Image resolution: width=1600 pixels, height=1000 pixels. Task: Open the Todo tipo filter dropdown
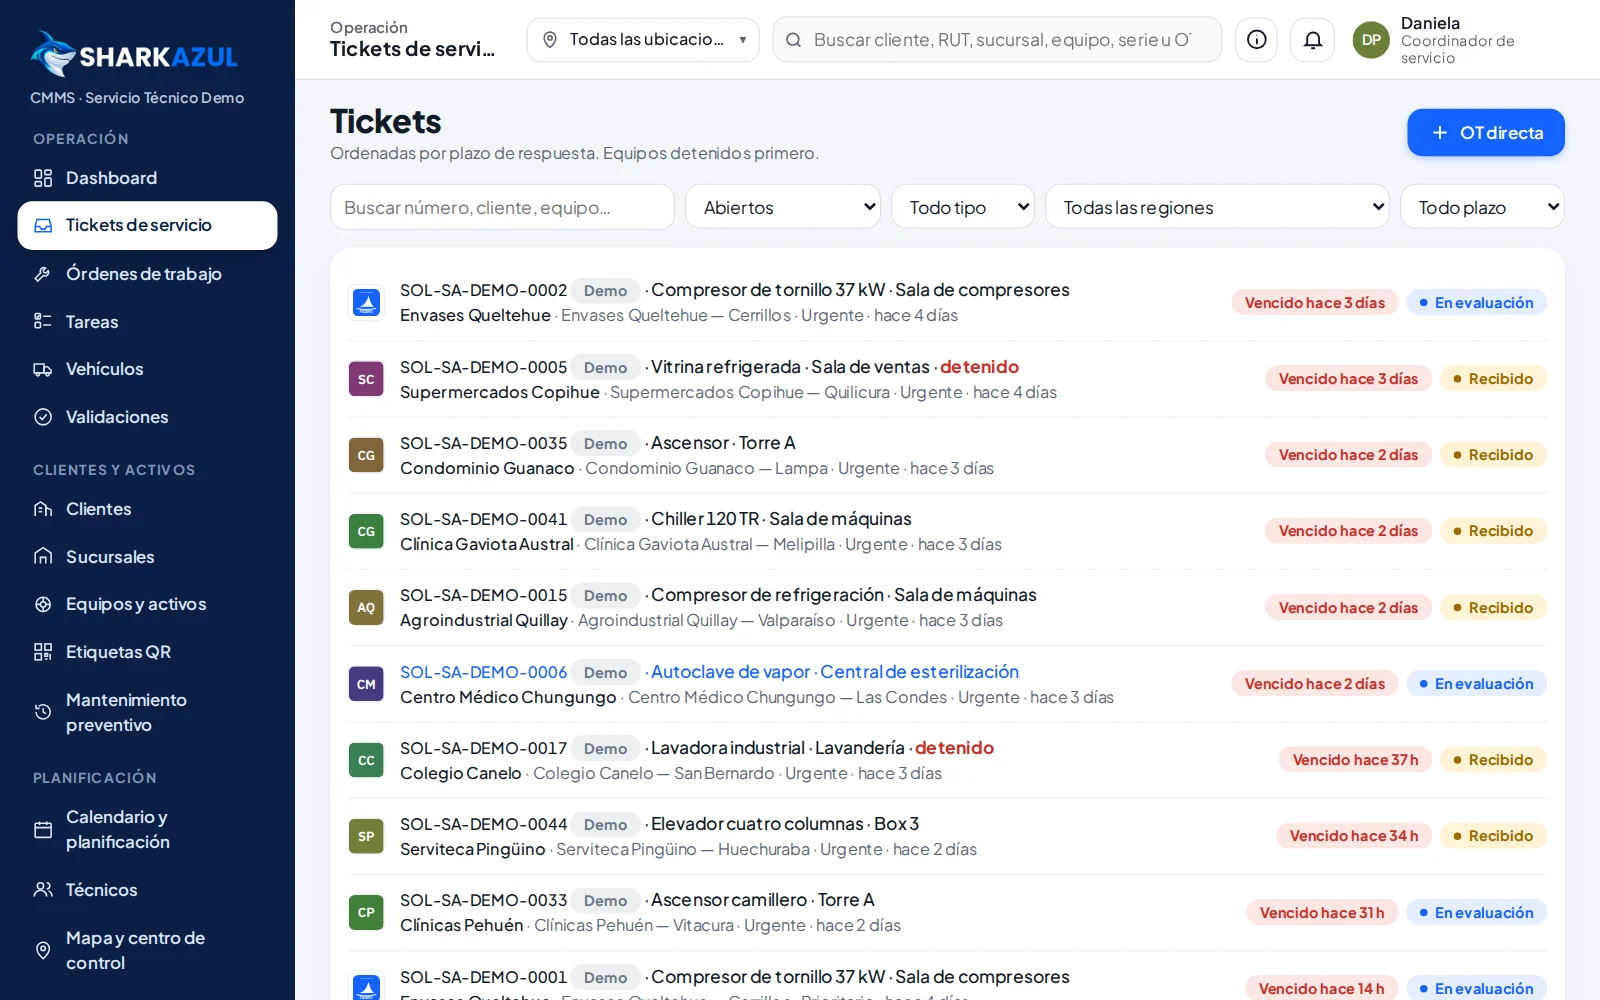(962, 207)
